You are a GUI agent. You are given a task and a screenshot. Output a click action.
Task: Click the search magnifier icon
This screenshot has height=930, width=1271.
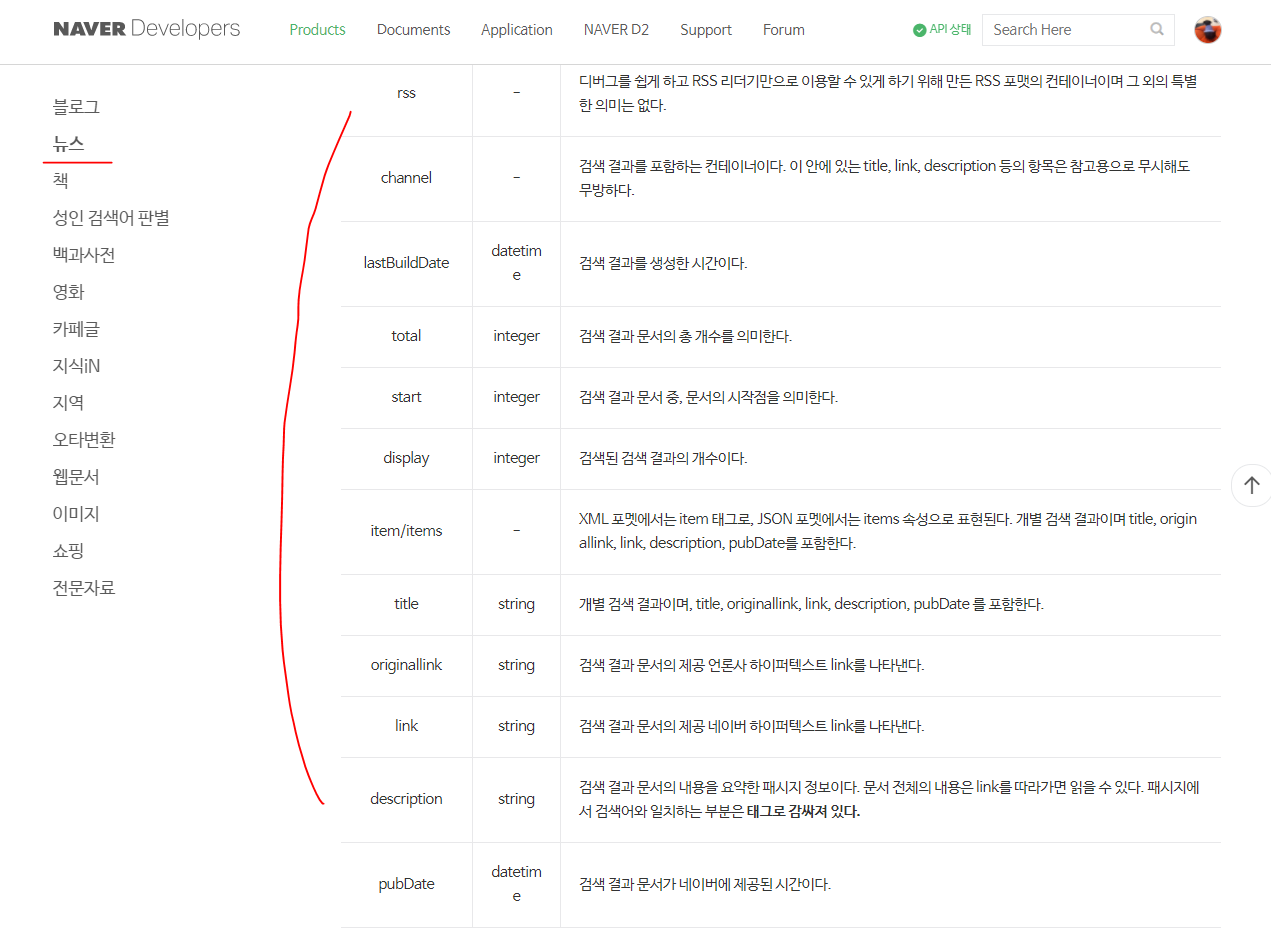pyautogui.click(x=1157, y=29)
